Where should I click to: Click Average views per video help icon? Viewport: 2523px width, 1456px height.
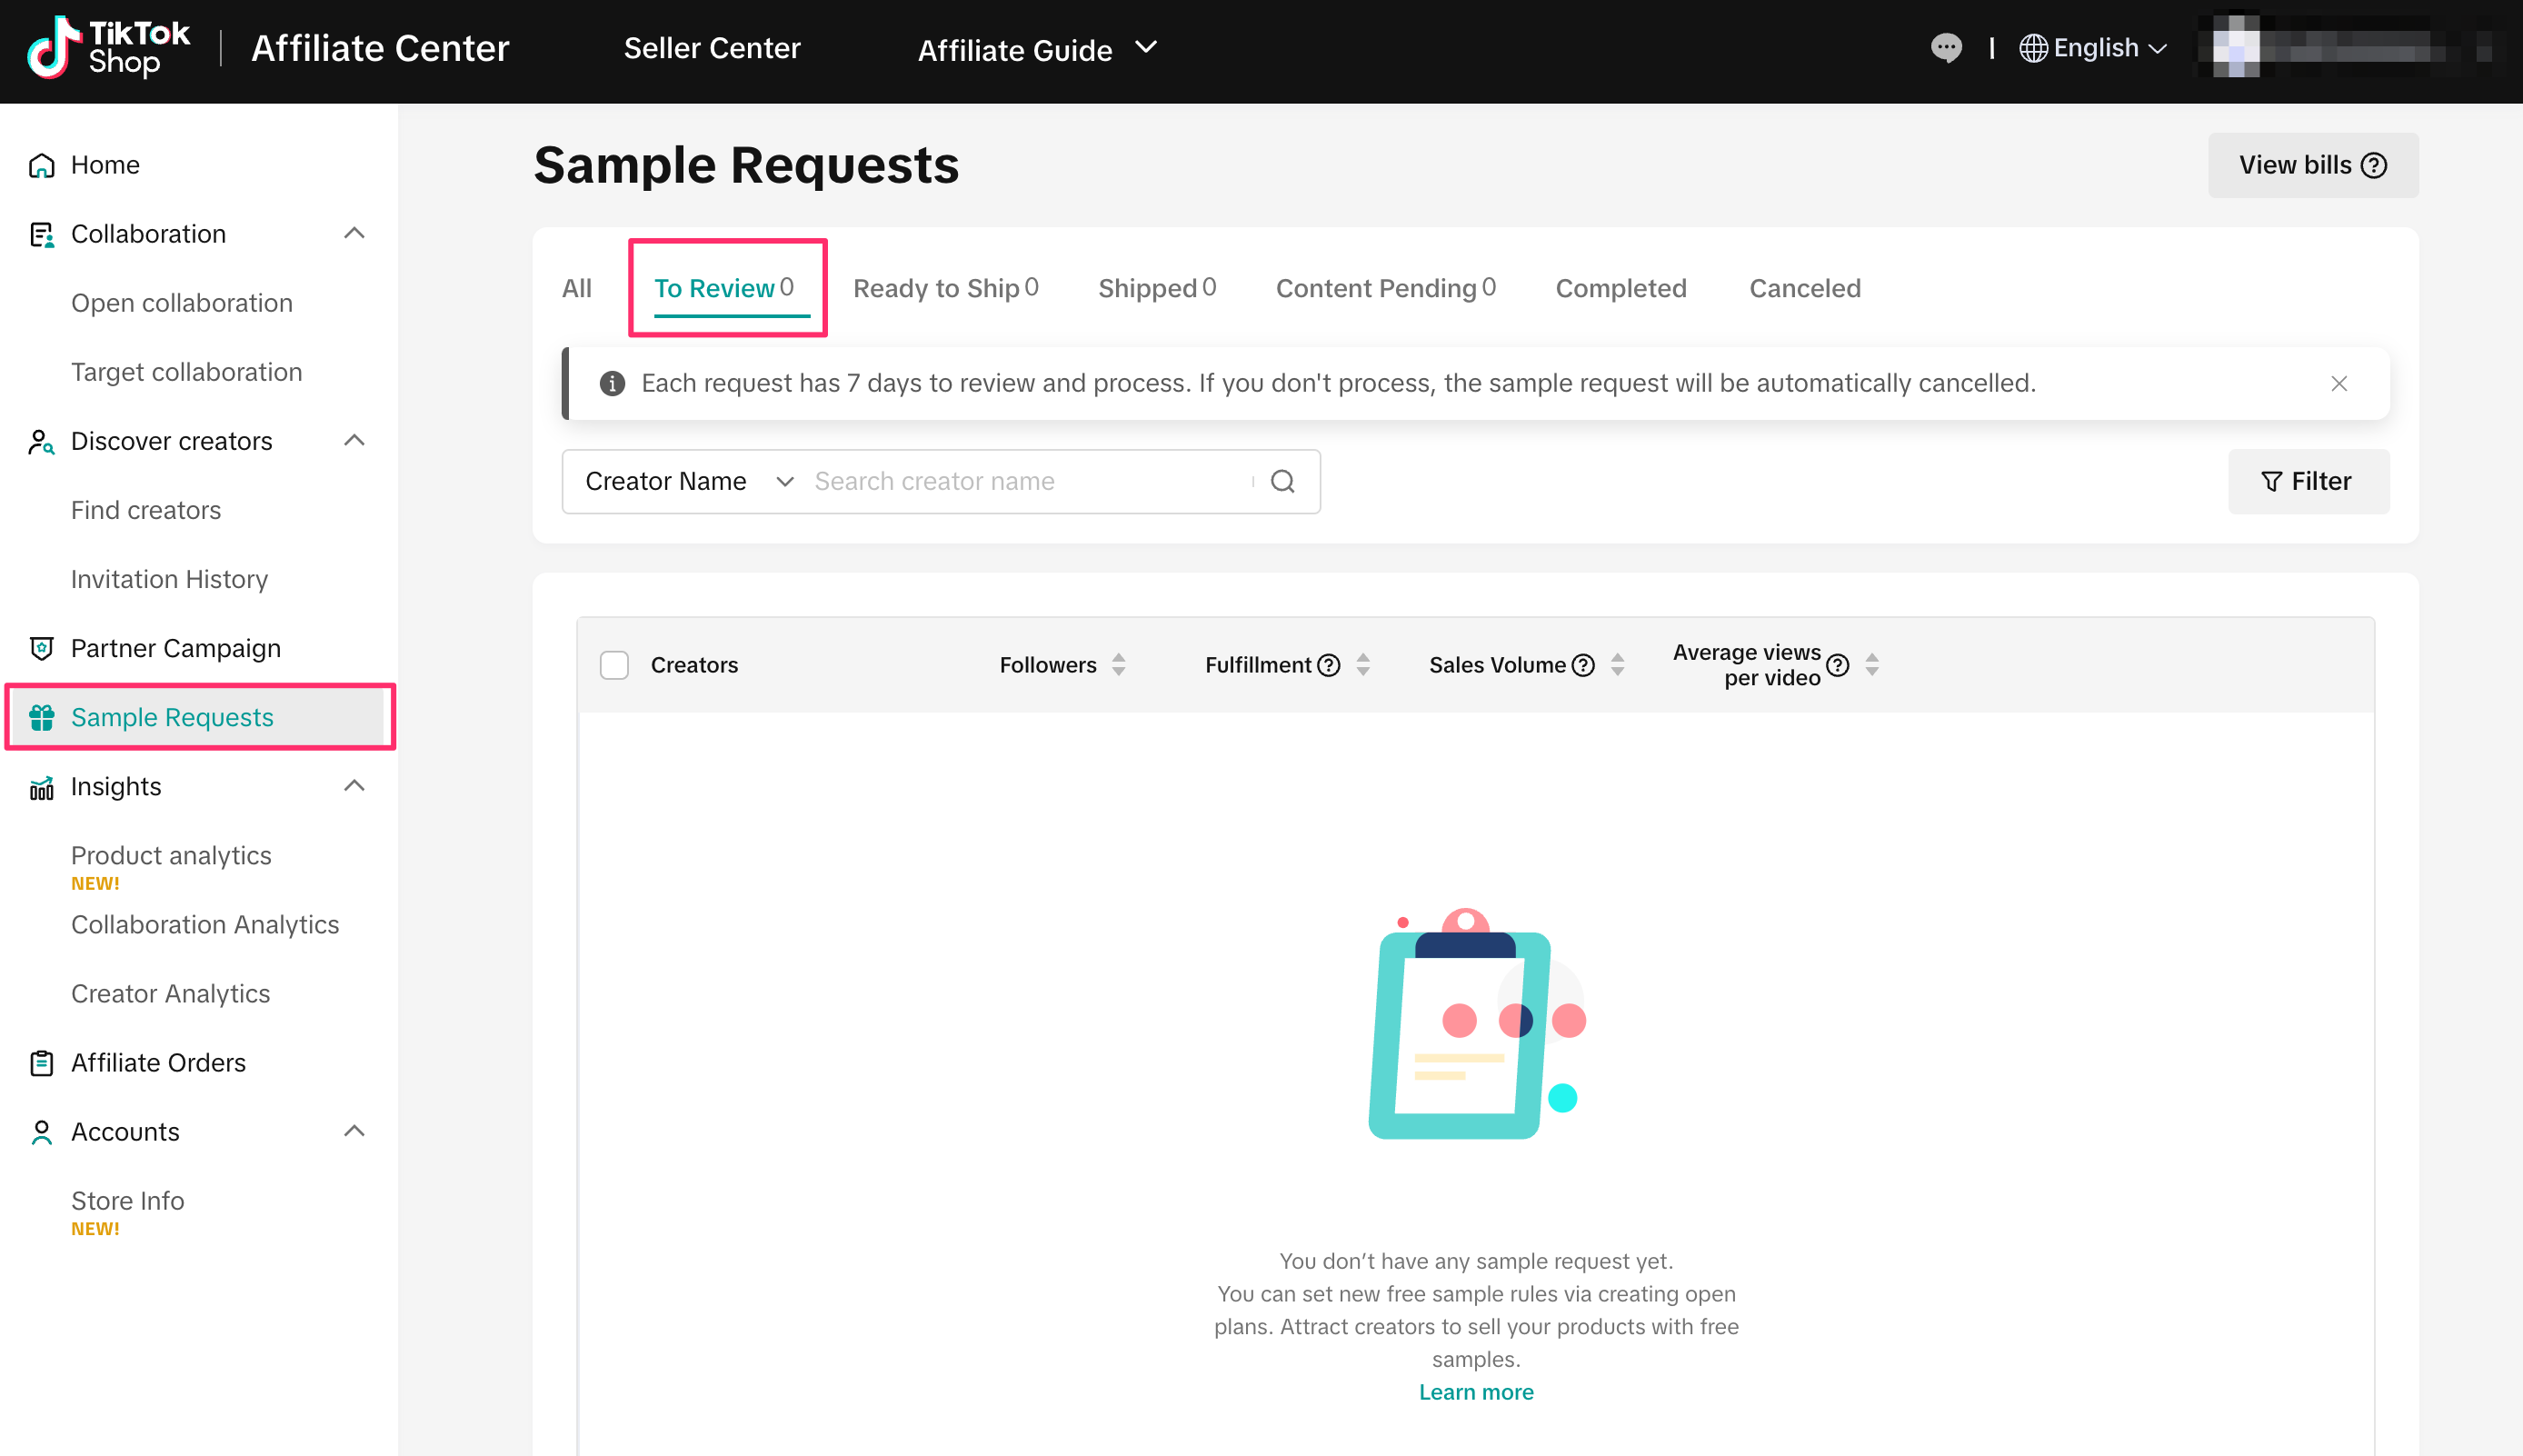(x=1838, y=665)
